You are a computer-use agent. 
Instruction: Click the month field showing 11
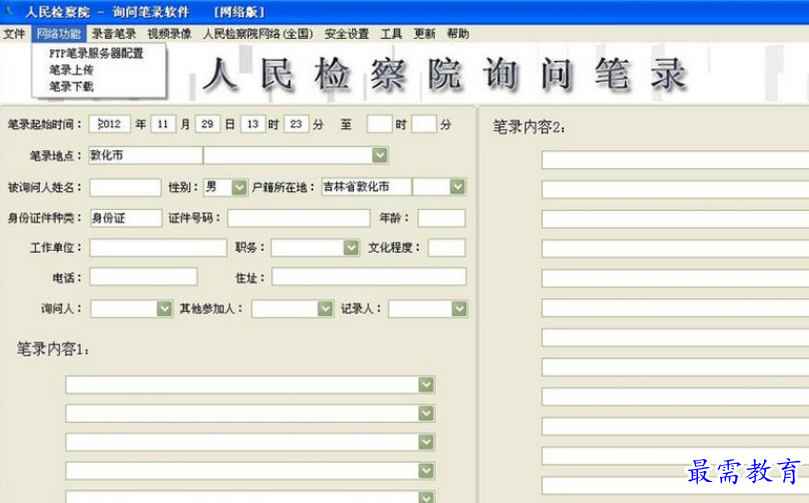pos(164,124)
